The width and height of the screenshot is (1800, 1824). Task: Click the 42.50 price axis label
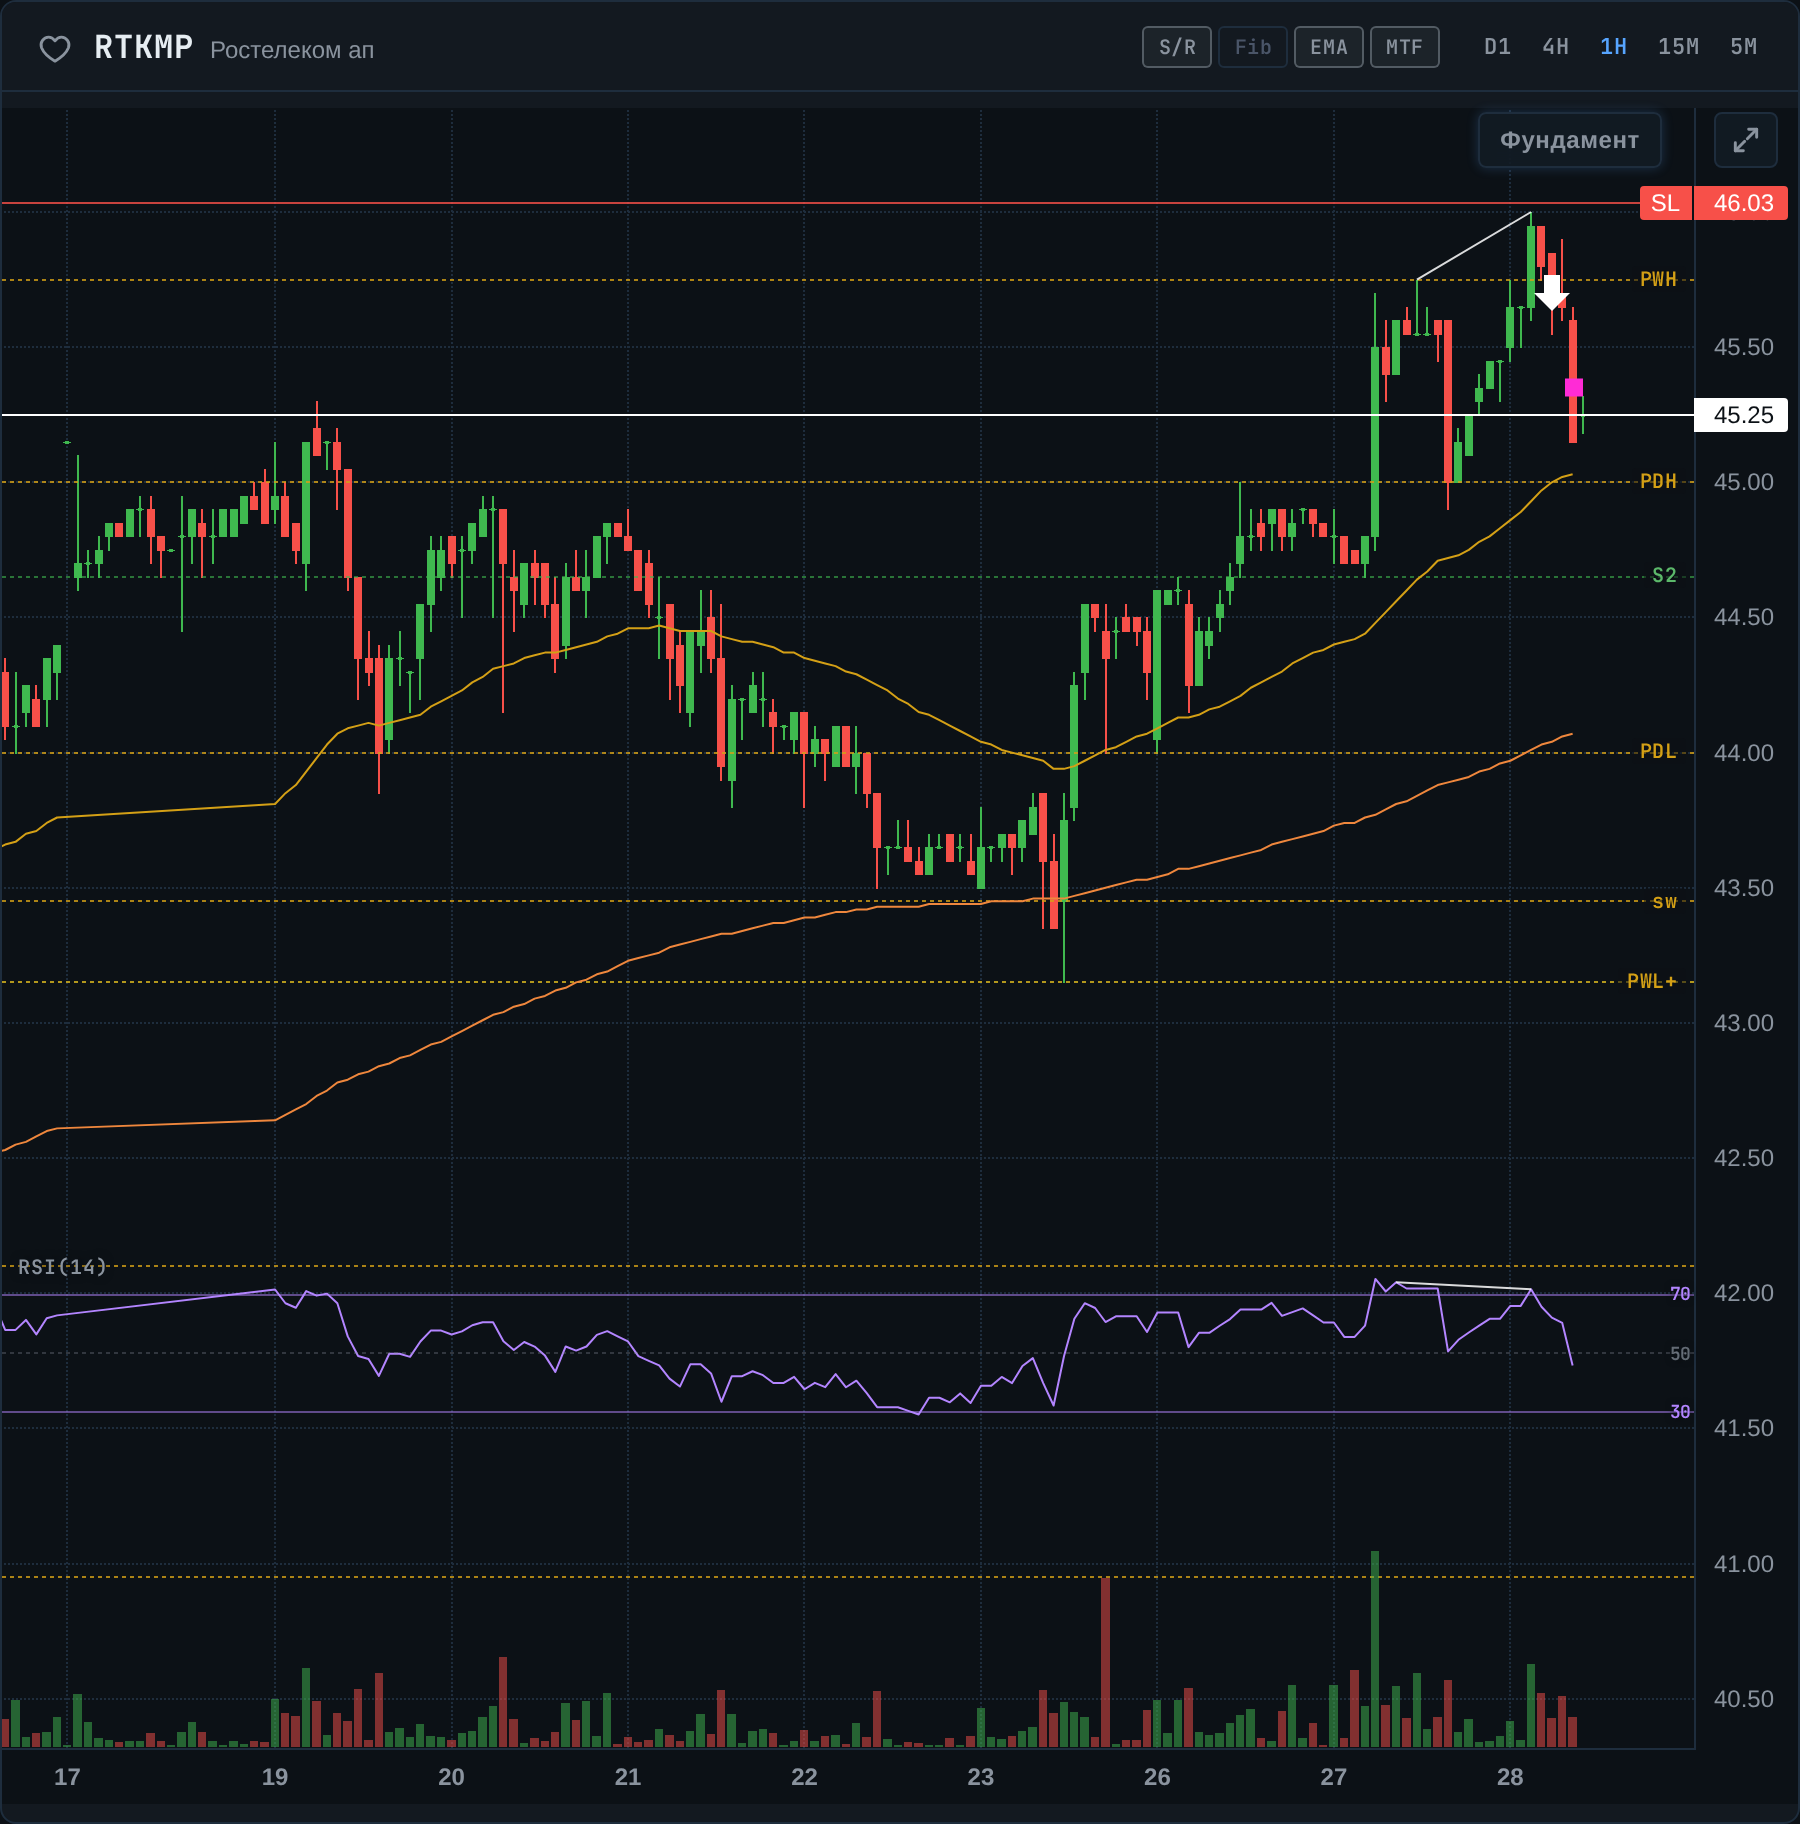tap(1743, 1158)
